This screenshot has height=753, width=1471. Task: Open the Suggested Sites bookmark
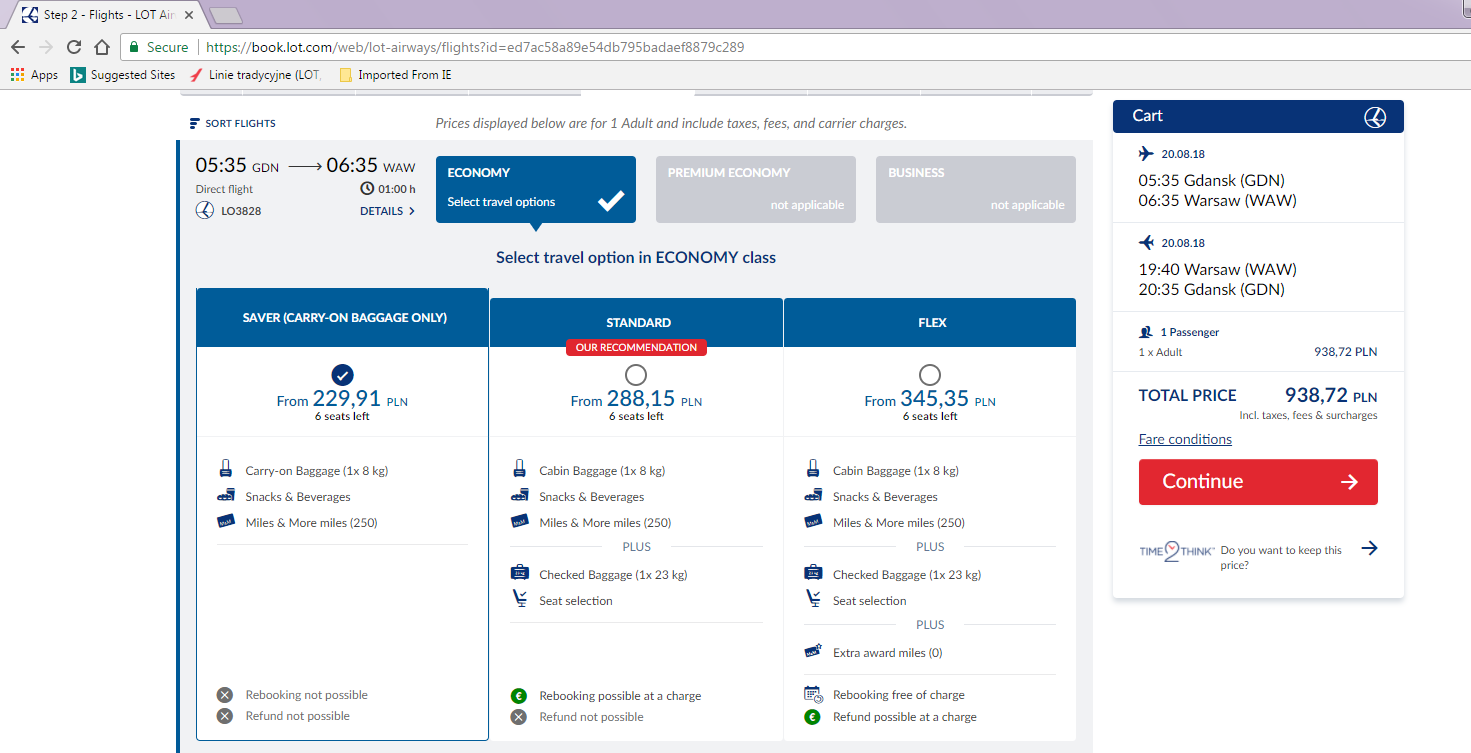pos(123,75)
